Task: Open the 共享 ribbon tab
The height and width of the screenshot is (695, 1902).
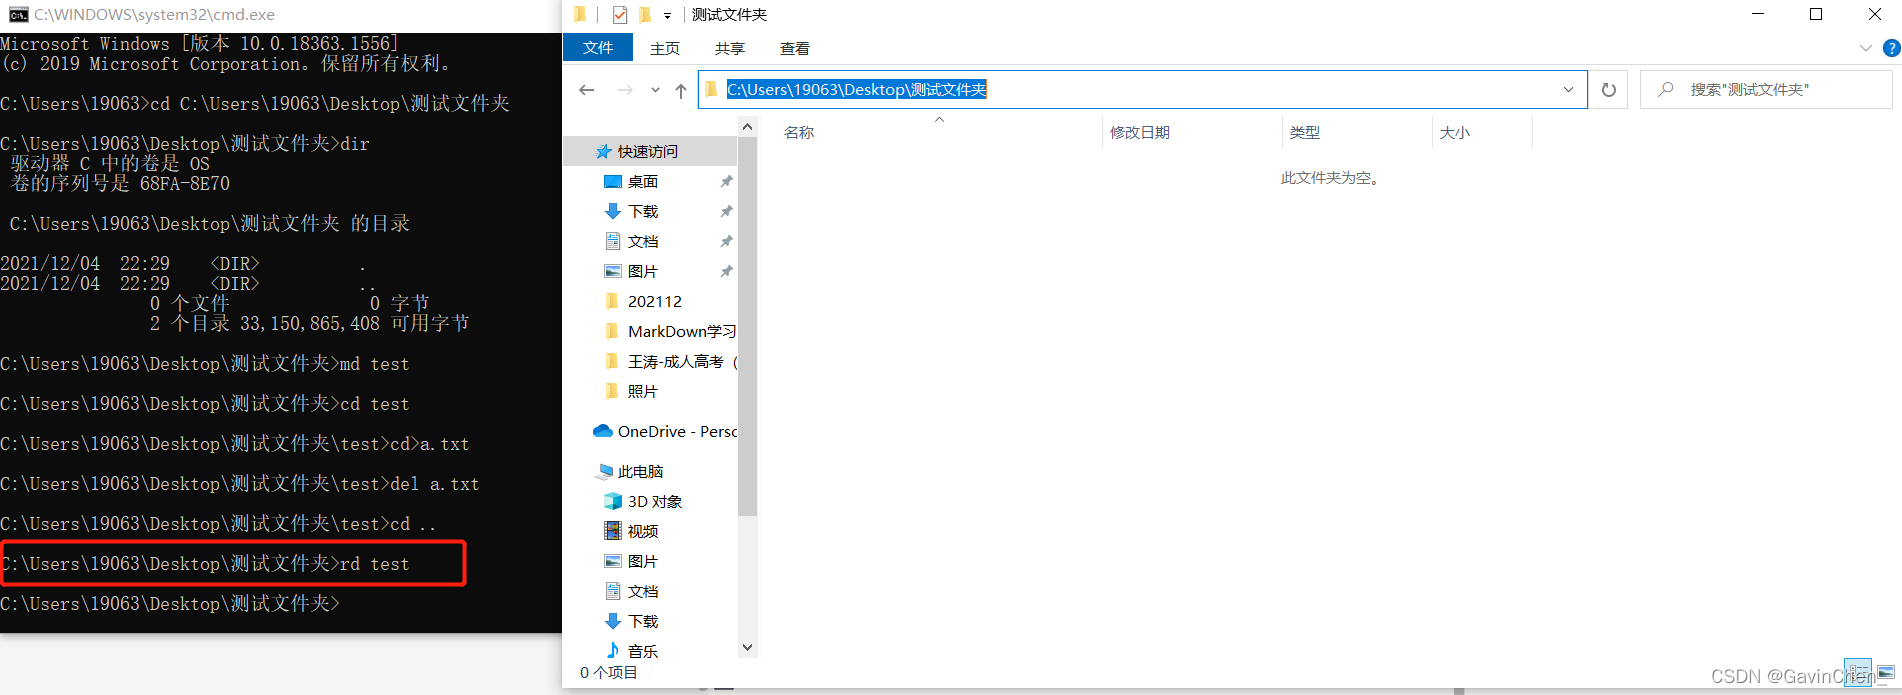Action: (730, 48)
